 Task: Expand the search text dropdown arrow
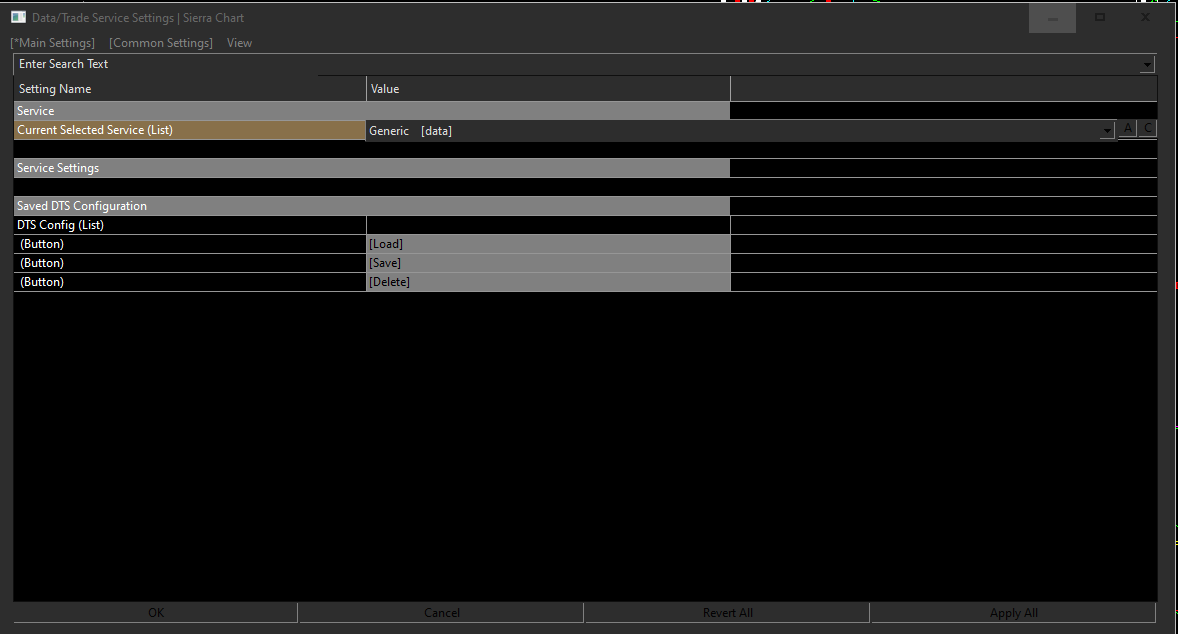tap(1146, 65)
